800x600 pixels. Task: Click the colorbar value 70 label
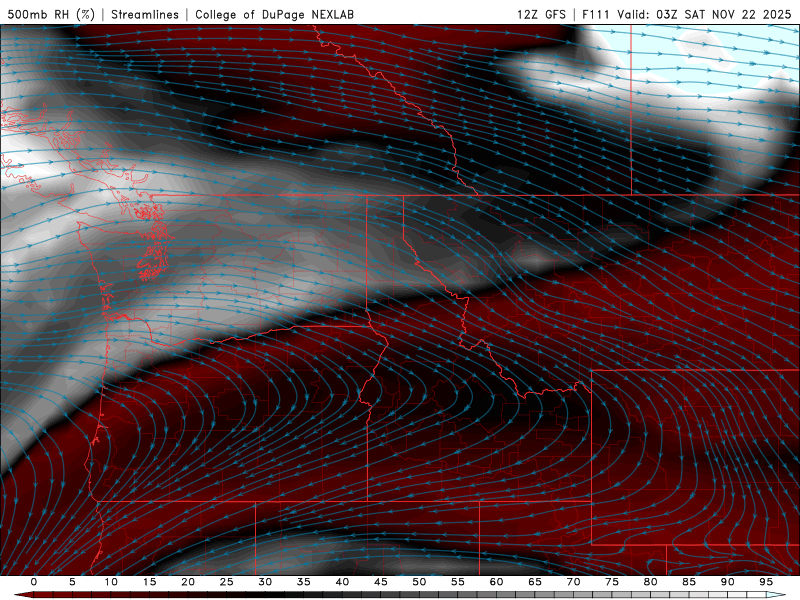tap(573, 582)
